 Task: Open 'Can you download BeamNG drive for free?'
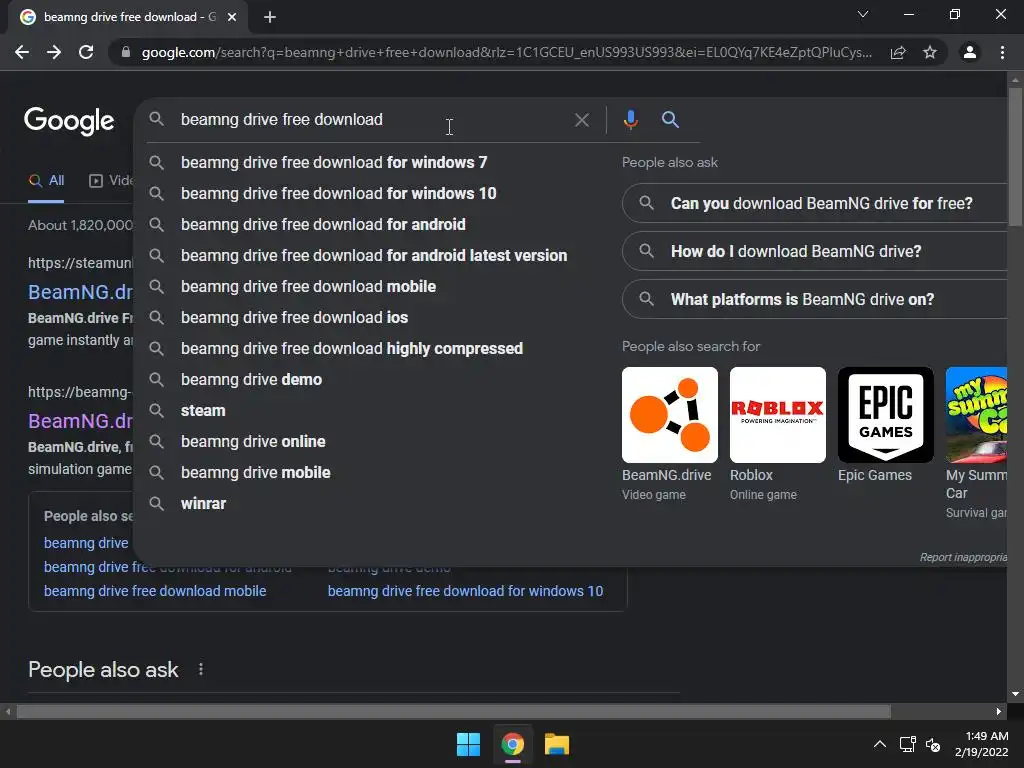[x=814, y=203]
